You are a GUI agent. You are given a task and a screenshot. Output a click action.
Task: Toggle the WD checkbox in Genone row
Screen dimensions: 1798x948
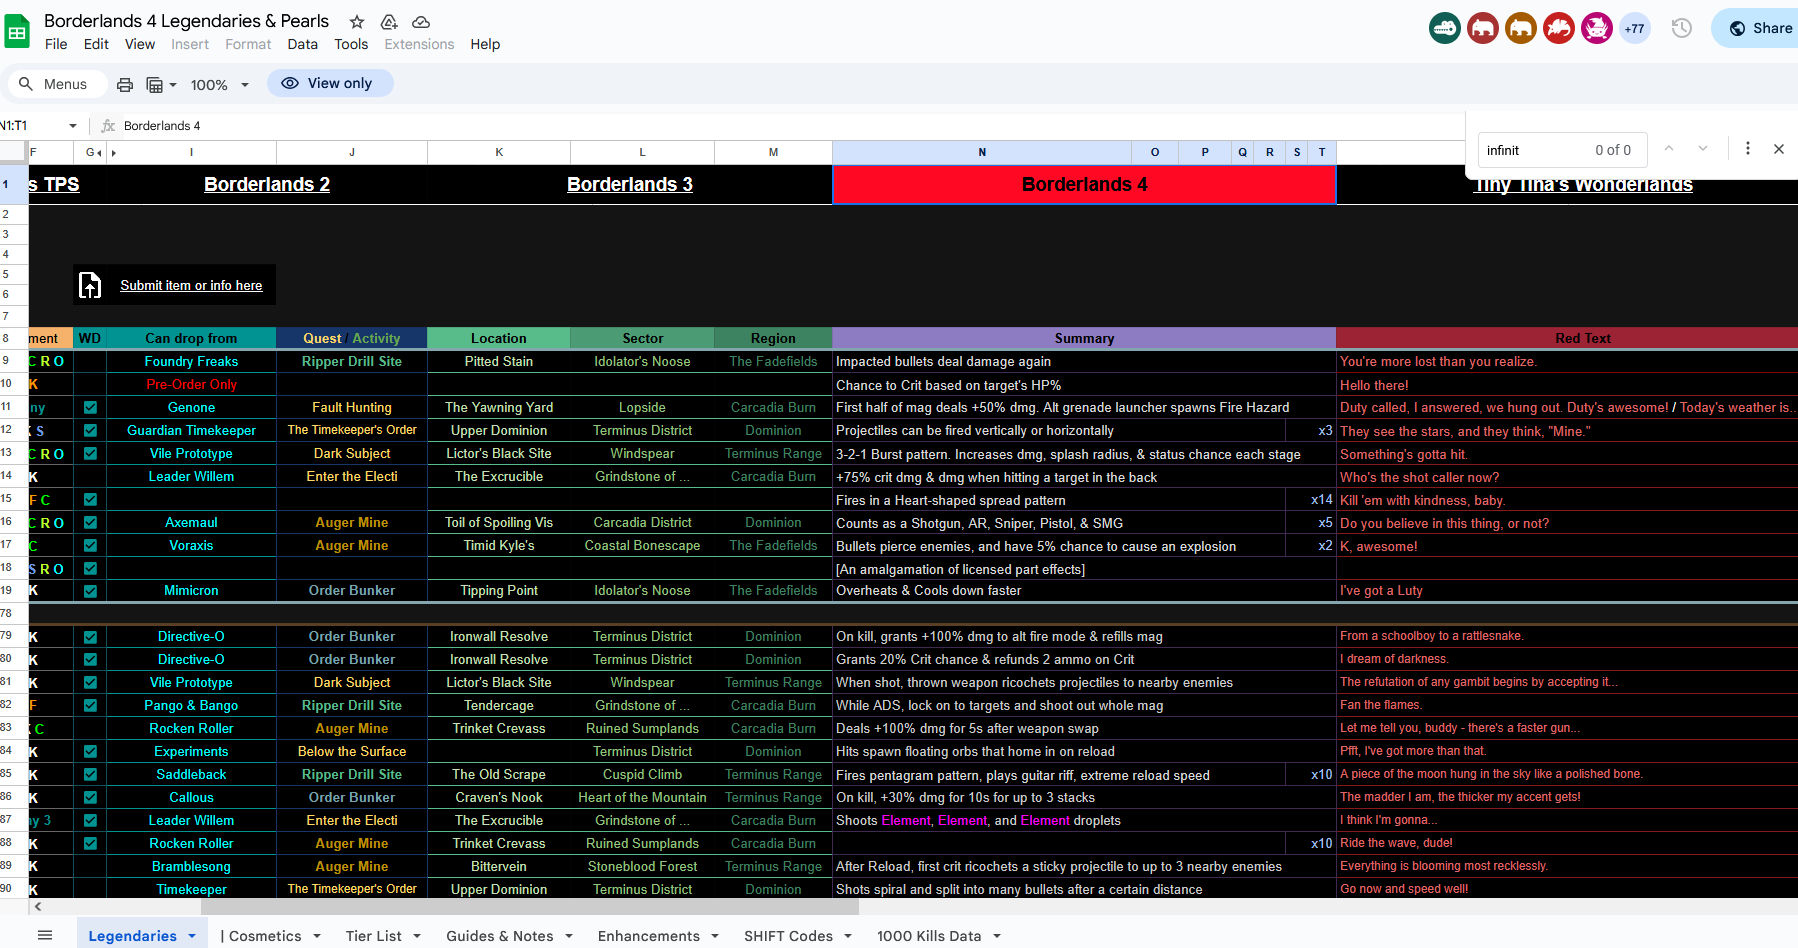click(90, 407)
